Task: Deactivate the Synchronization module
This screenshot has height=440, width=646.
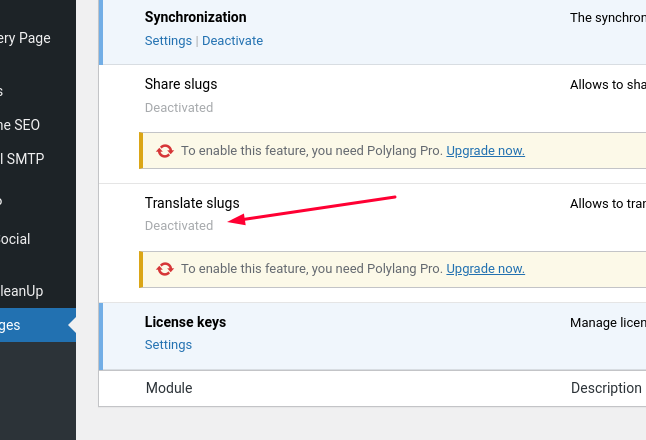Action: pyautogui.click(x=232, y=41)
